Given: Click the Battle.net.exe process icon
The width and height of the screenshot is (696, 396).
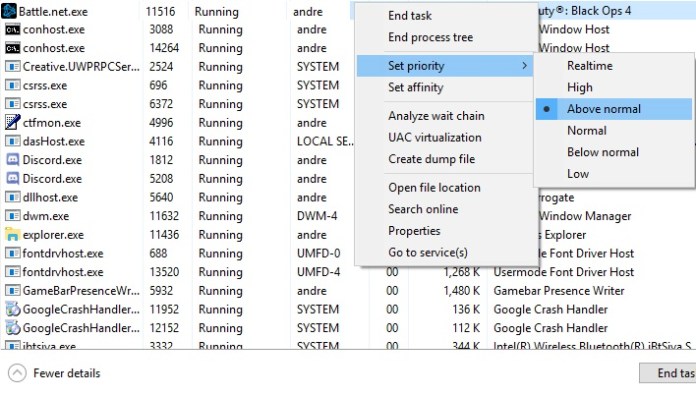Looking at the screenshot, I should tap(8, 11).
